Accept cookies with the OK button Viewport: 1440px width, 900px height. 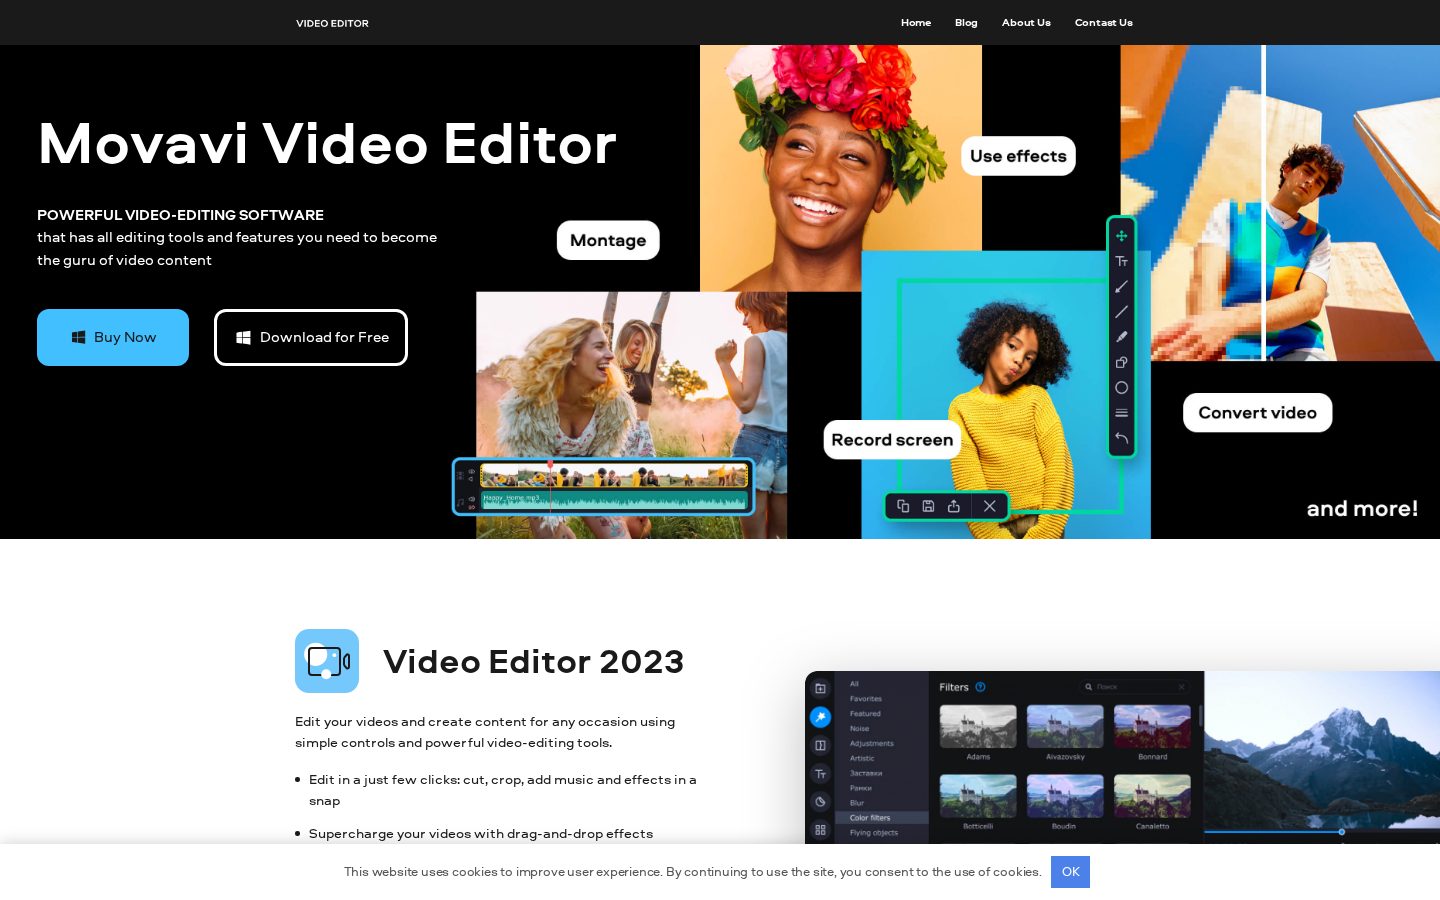(1070, 872)
